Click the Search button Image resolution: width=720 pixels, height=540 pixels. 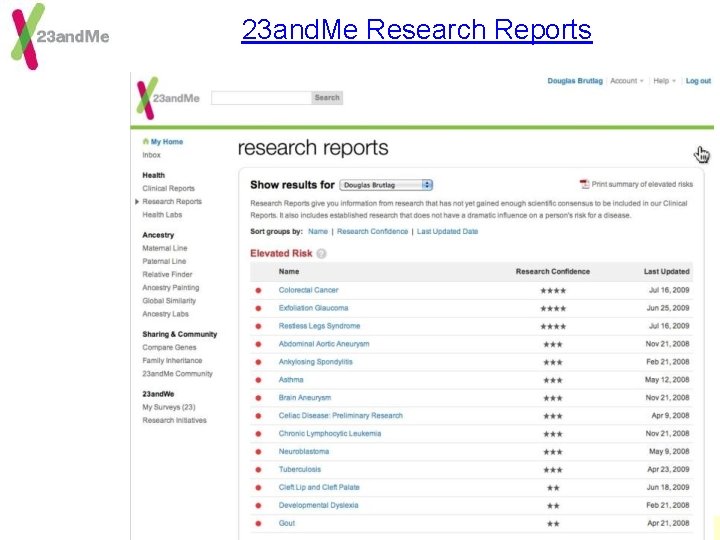pyautogui.click(x=327, y=98)
